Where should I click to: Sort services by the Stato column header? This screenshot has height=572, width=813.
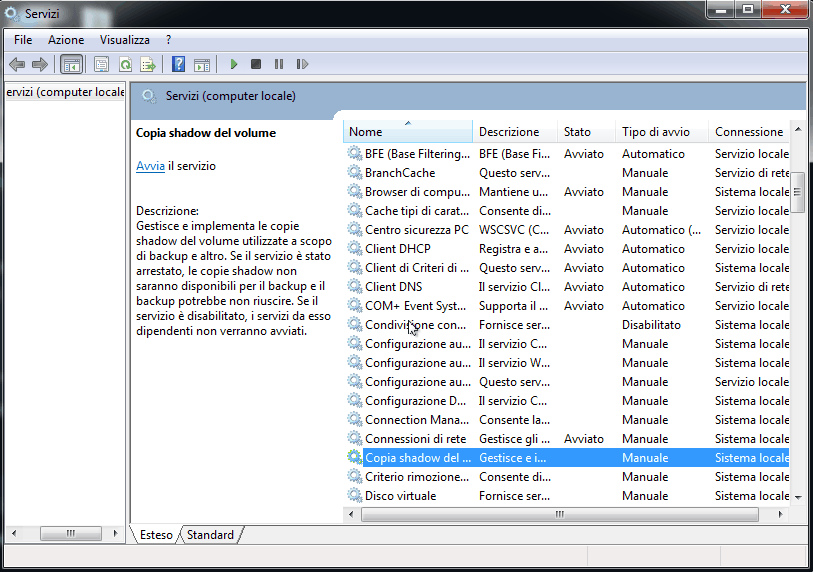tap(577, 132)
